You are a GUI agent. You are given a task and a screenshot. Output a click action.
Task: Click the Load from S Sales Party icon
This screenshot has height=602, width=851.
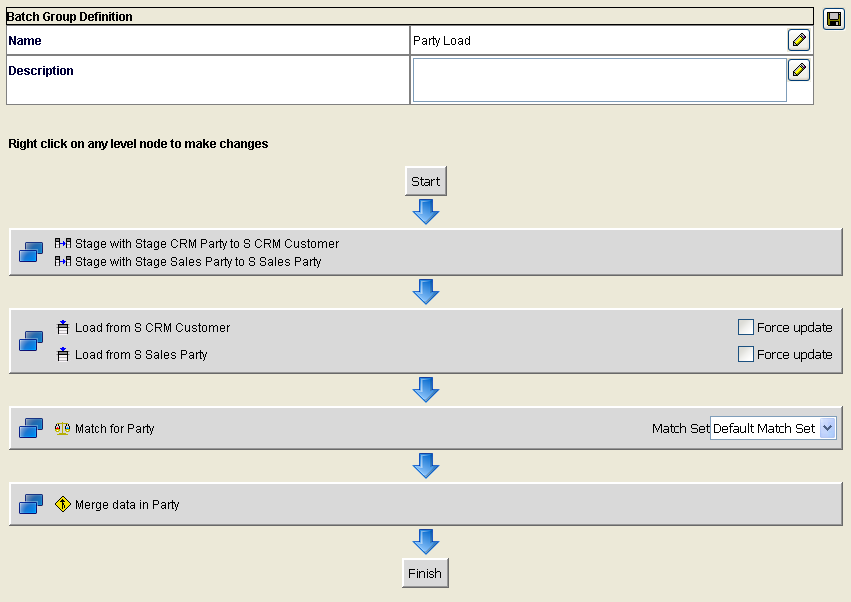(x=61, y=354)
